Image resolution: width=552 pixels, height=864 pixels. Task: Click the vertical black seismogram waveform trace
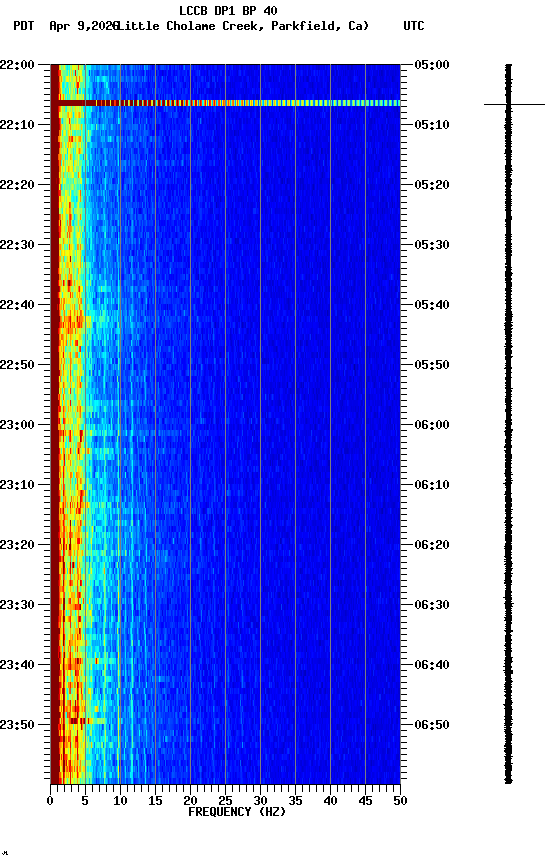coord(508,424)
